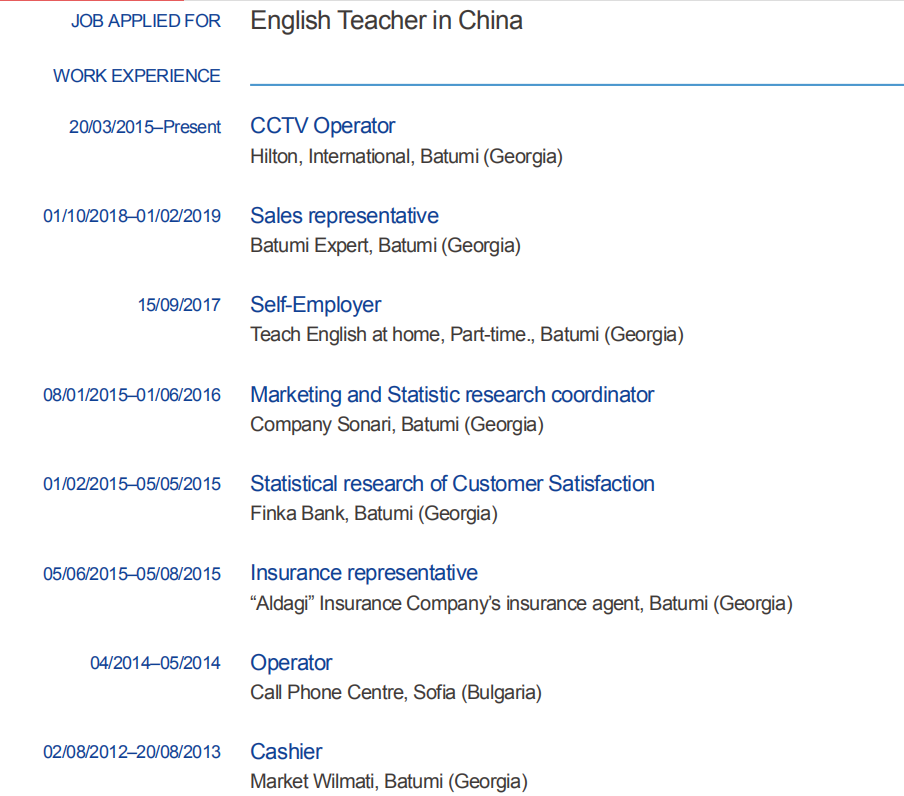Viewport: 904px width, 796px height.
Task: Click the Finka Bank employer line
Action: point(374,514)
